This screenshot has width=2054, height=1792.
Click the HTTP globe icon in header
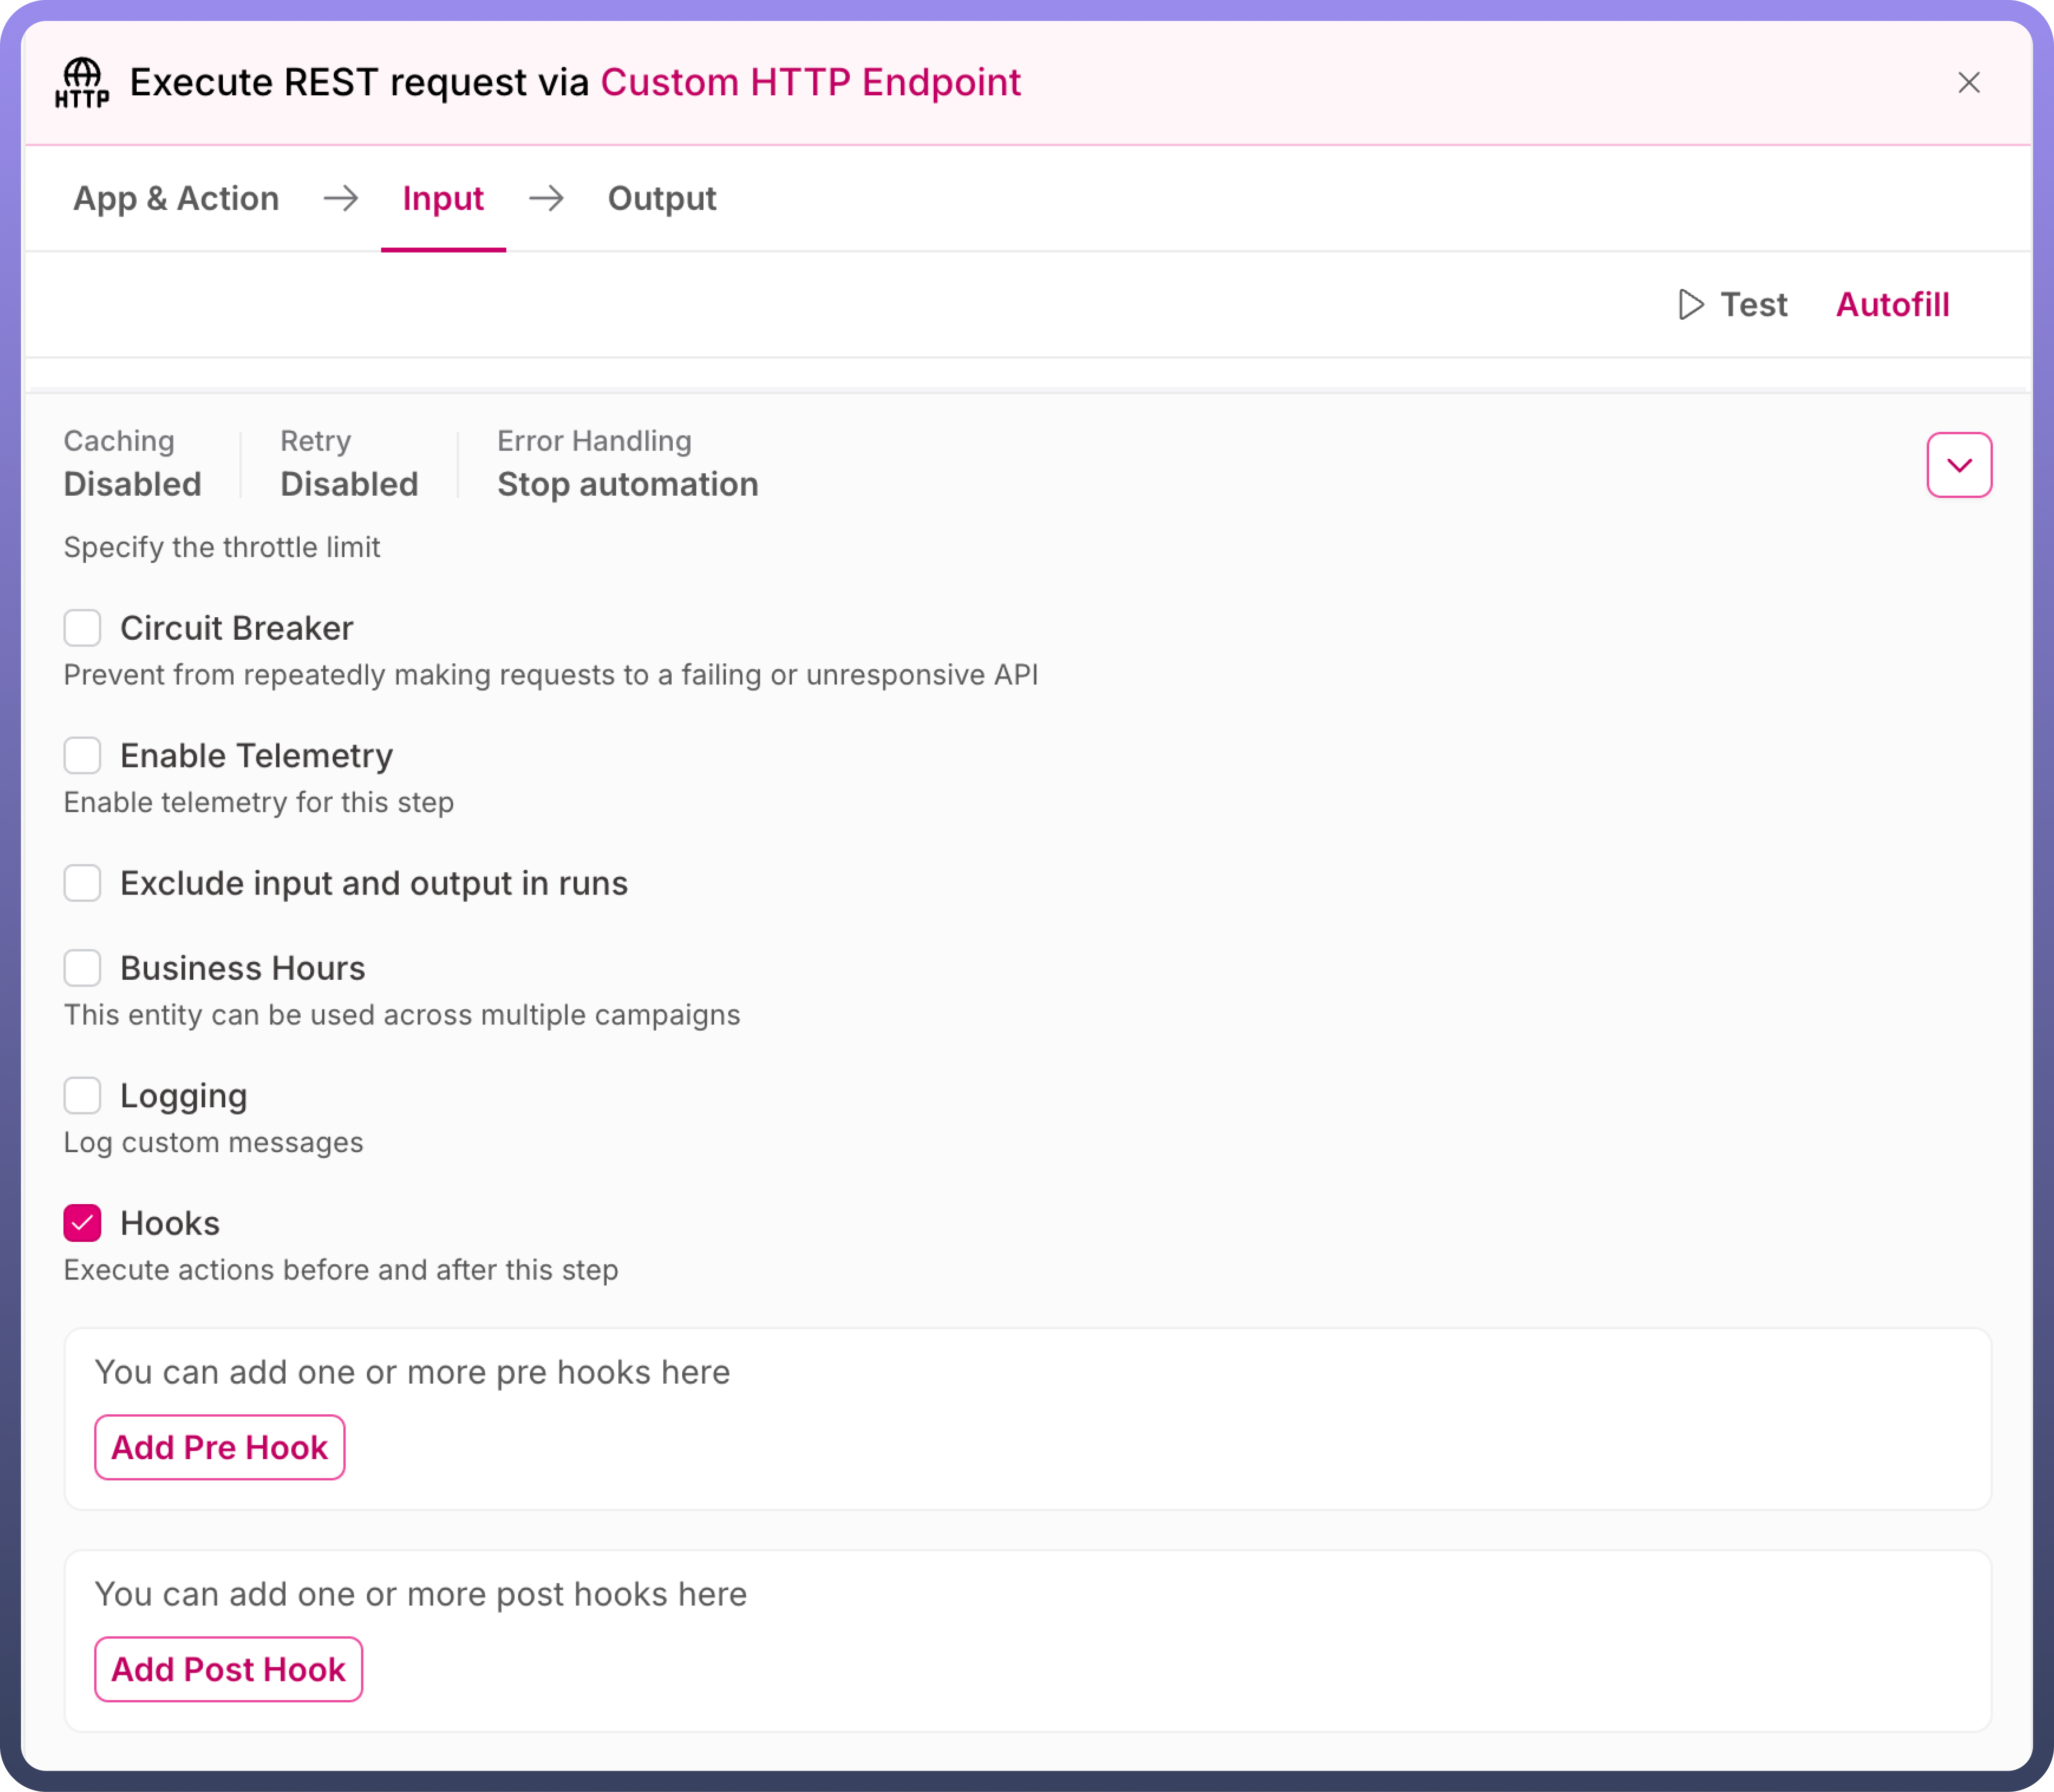82,83
